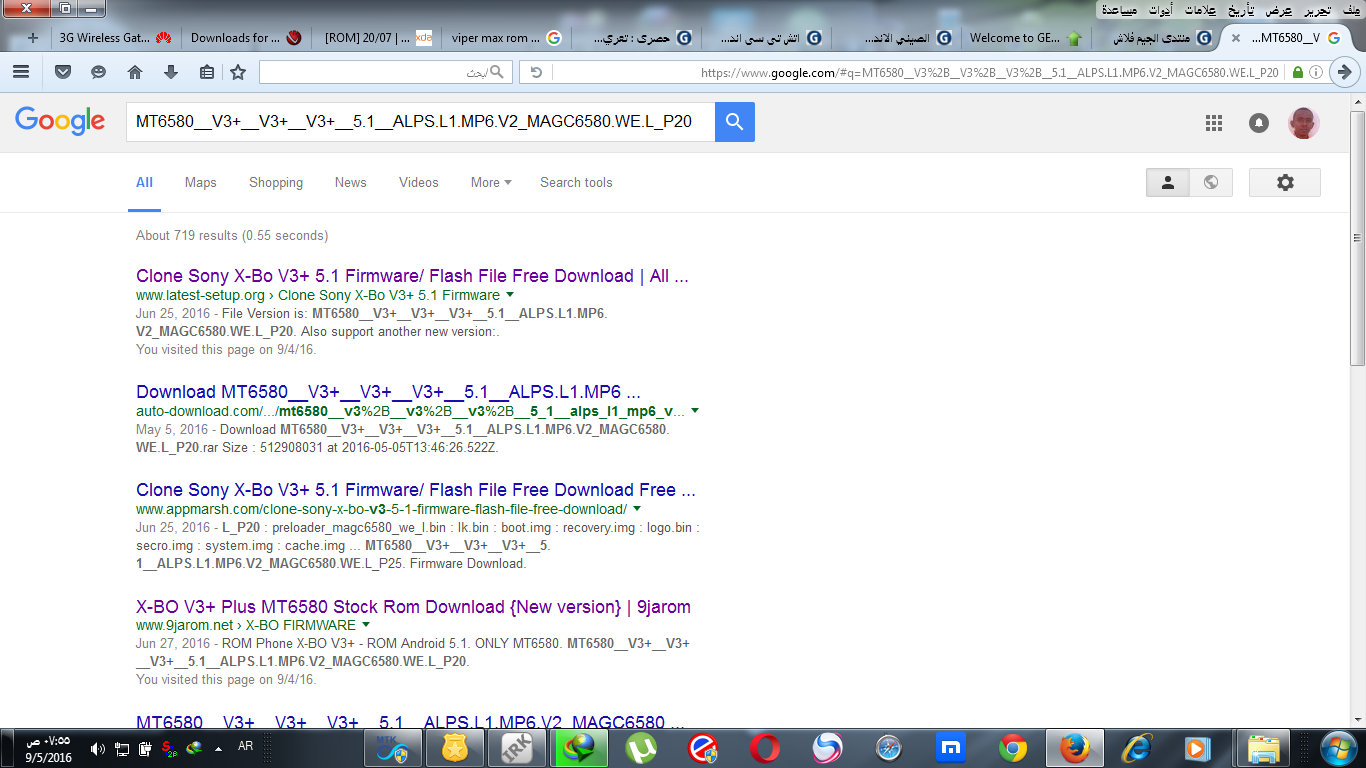Show site information via the info icon
Image resolution: width=1366 pixels, height=768 pixels.
[x=1316, y=72]
